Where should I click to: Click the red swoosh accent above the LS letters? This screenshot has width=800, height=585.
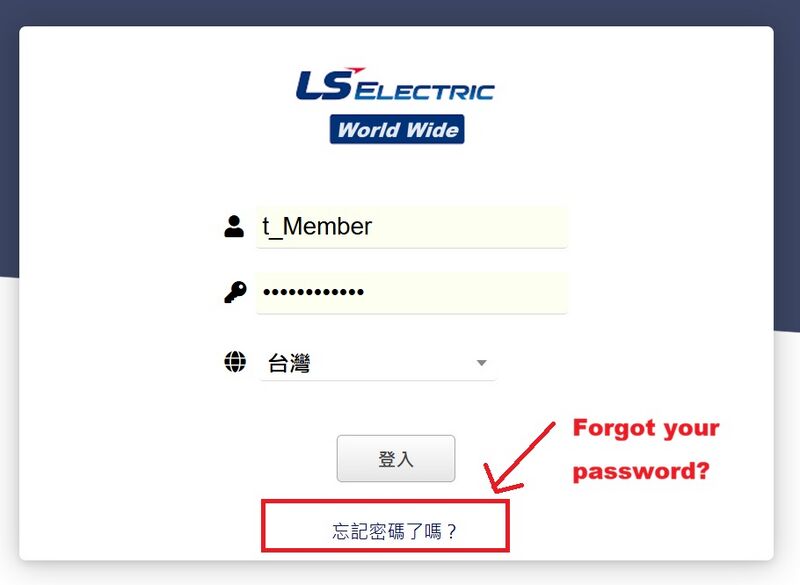[355, 69]
